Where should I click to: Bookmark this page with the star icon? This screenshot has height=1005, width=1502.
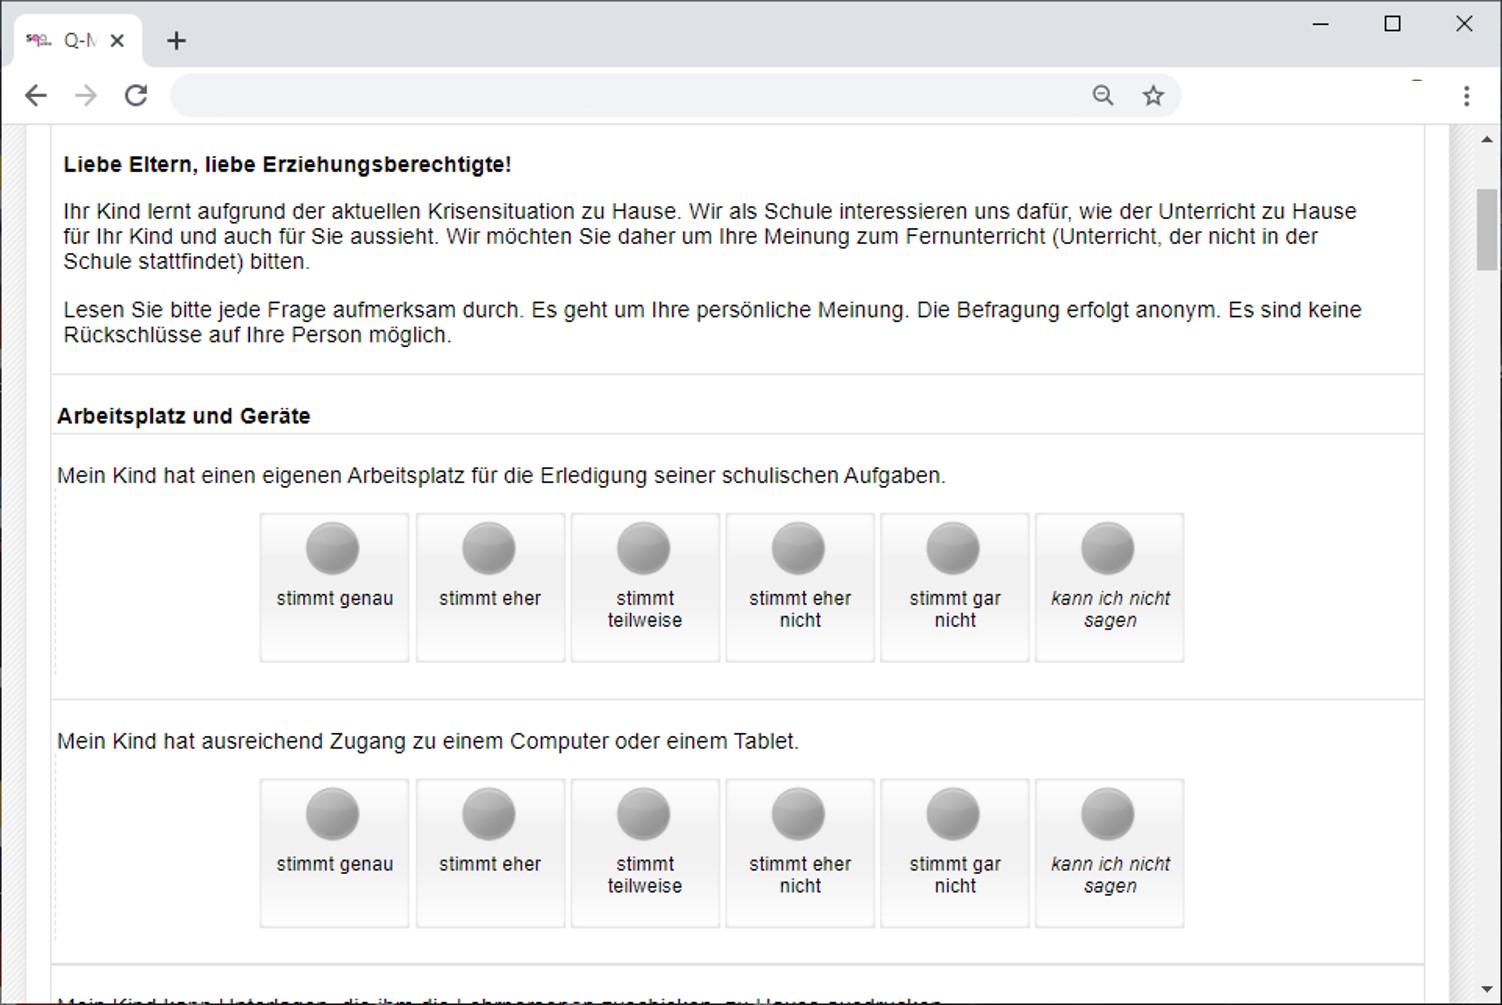pyautogui.click(x=1153, y=95)
